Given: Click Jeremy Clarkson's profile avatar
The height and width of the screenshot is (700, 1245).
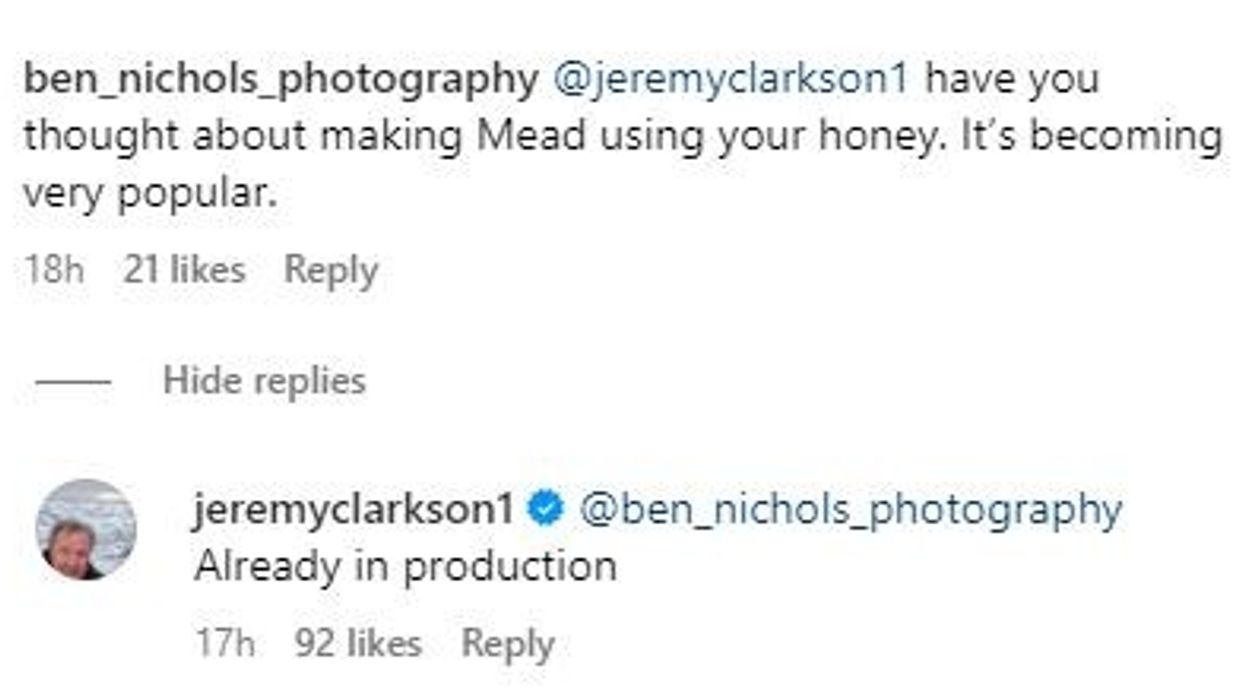Looking at the screenshot, I should (x=86, y=530).
